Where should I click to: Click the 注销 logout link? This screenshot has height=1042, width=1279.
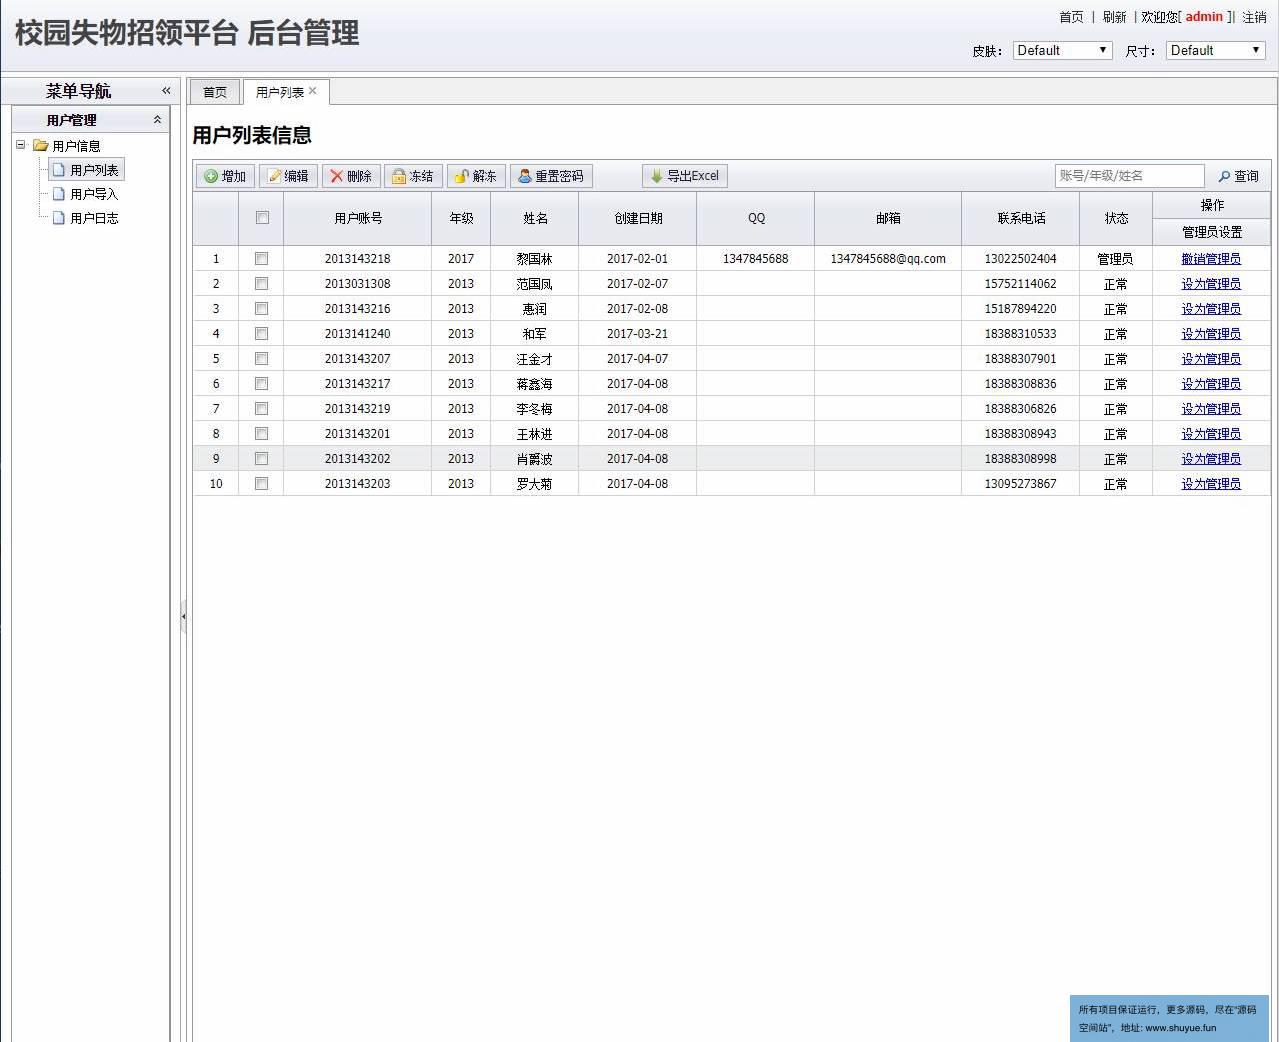(x=1254, y=17)
